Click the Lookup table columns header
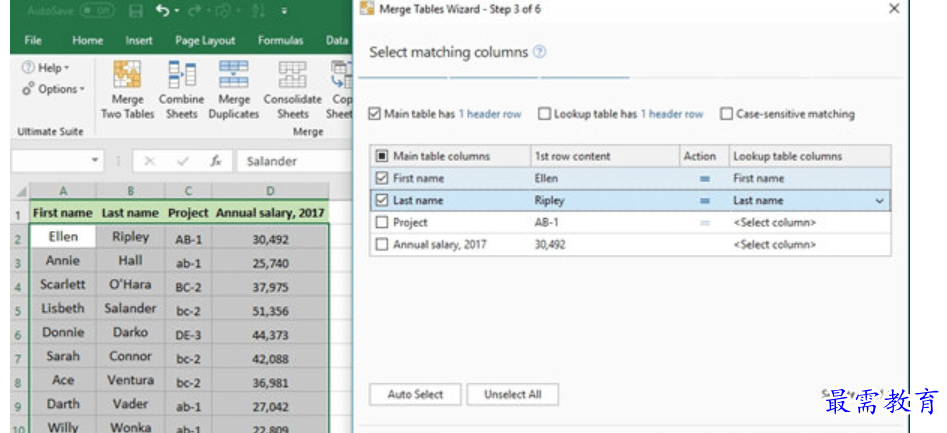This screenshot has height=433, width=947. click(x=809, y=156)
